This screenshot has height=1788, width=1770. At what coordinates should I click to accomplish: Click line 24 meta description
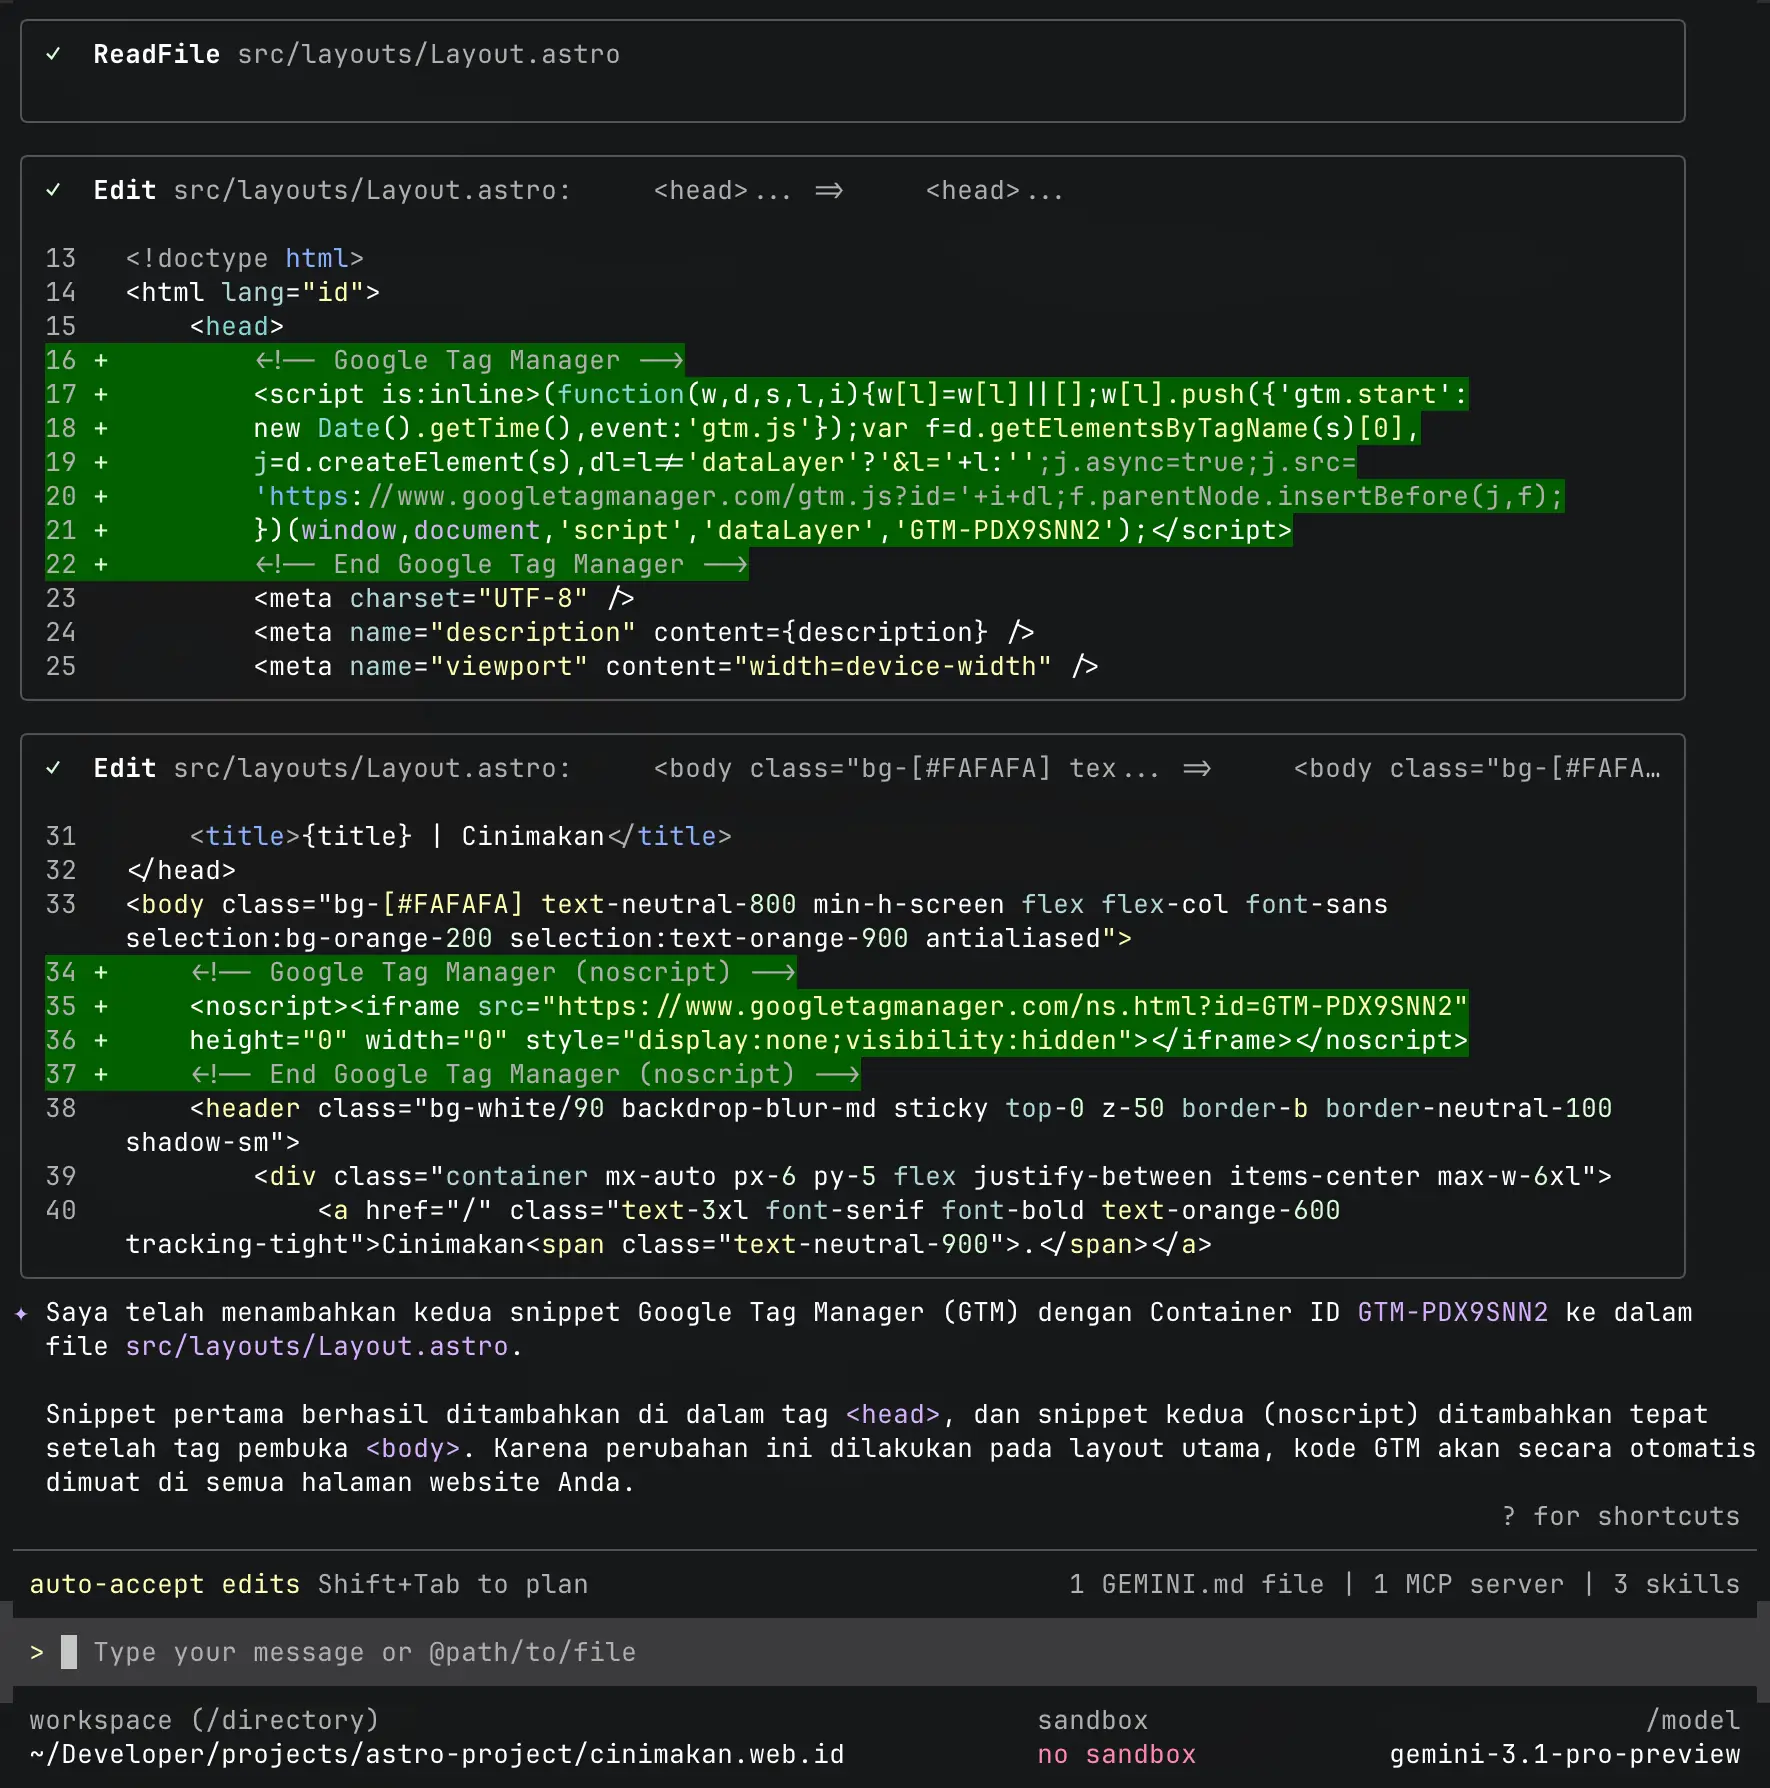click(644, 632)
